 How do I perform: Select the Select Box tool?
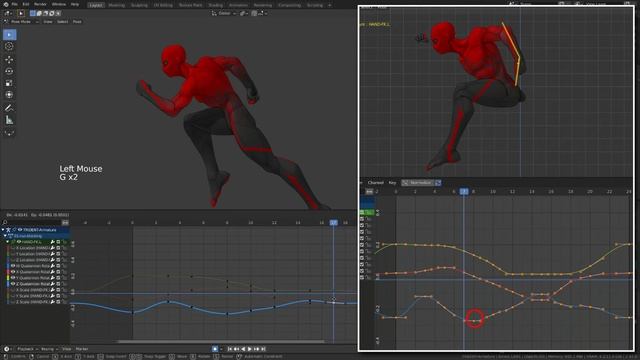[x=9, y=35]
